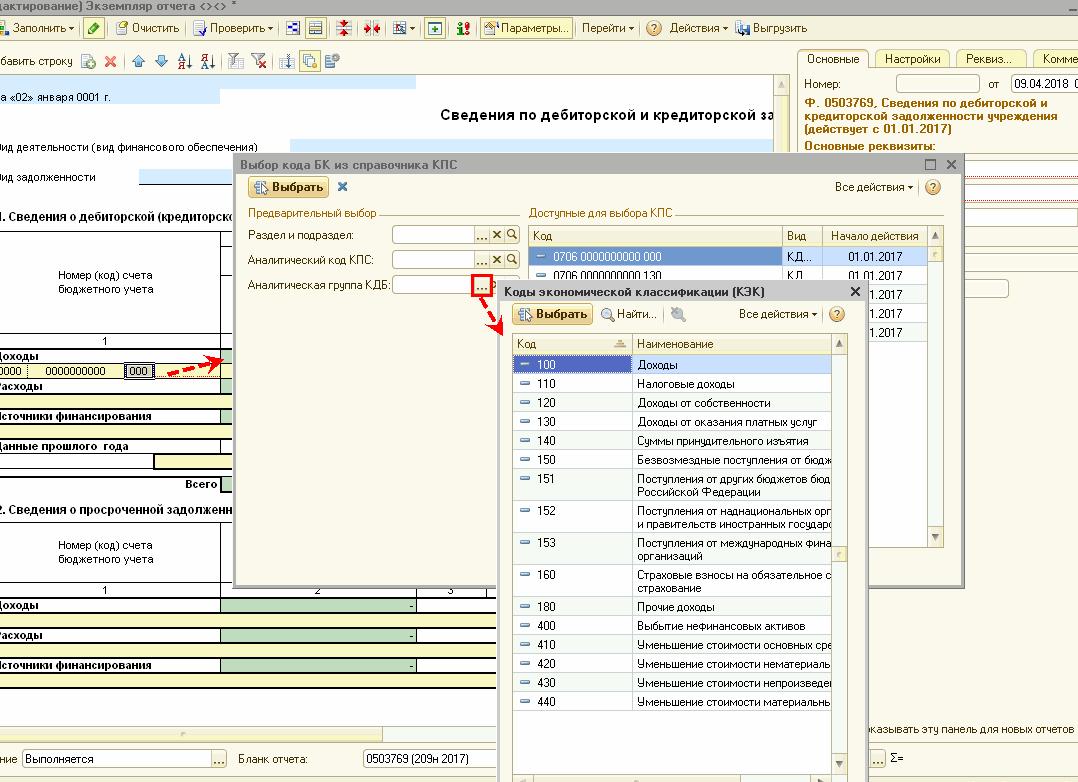Switch to the Реквиз... tab

pyautogui.click(x=989, y=59)
